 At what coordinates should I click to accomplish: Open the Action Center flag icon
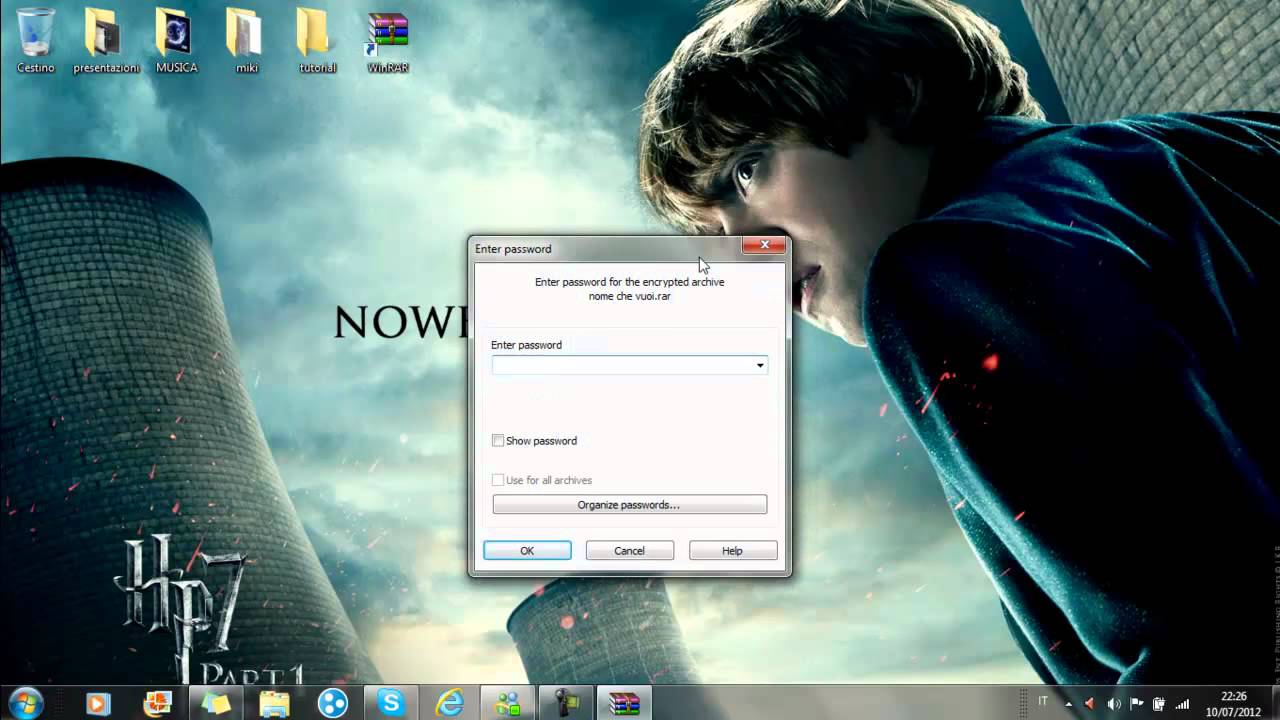pyautogui.click(x=1137, y=703)
